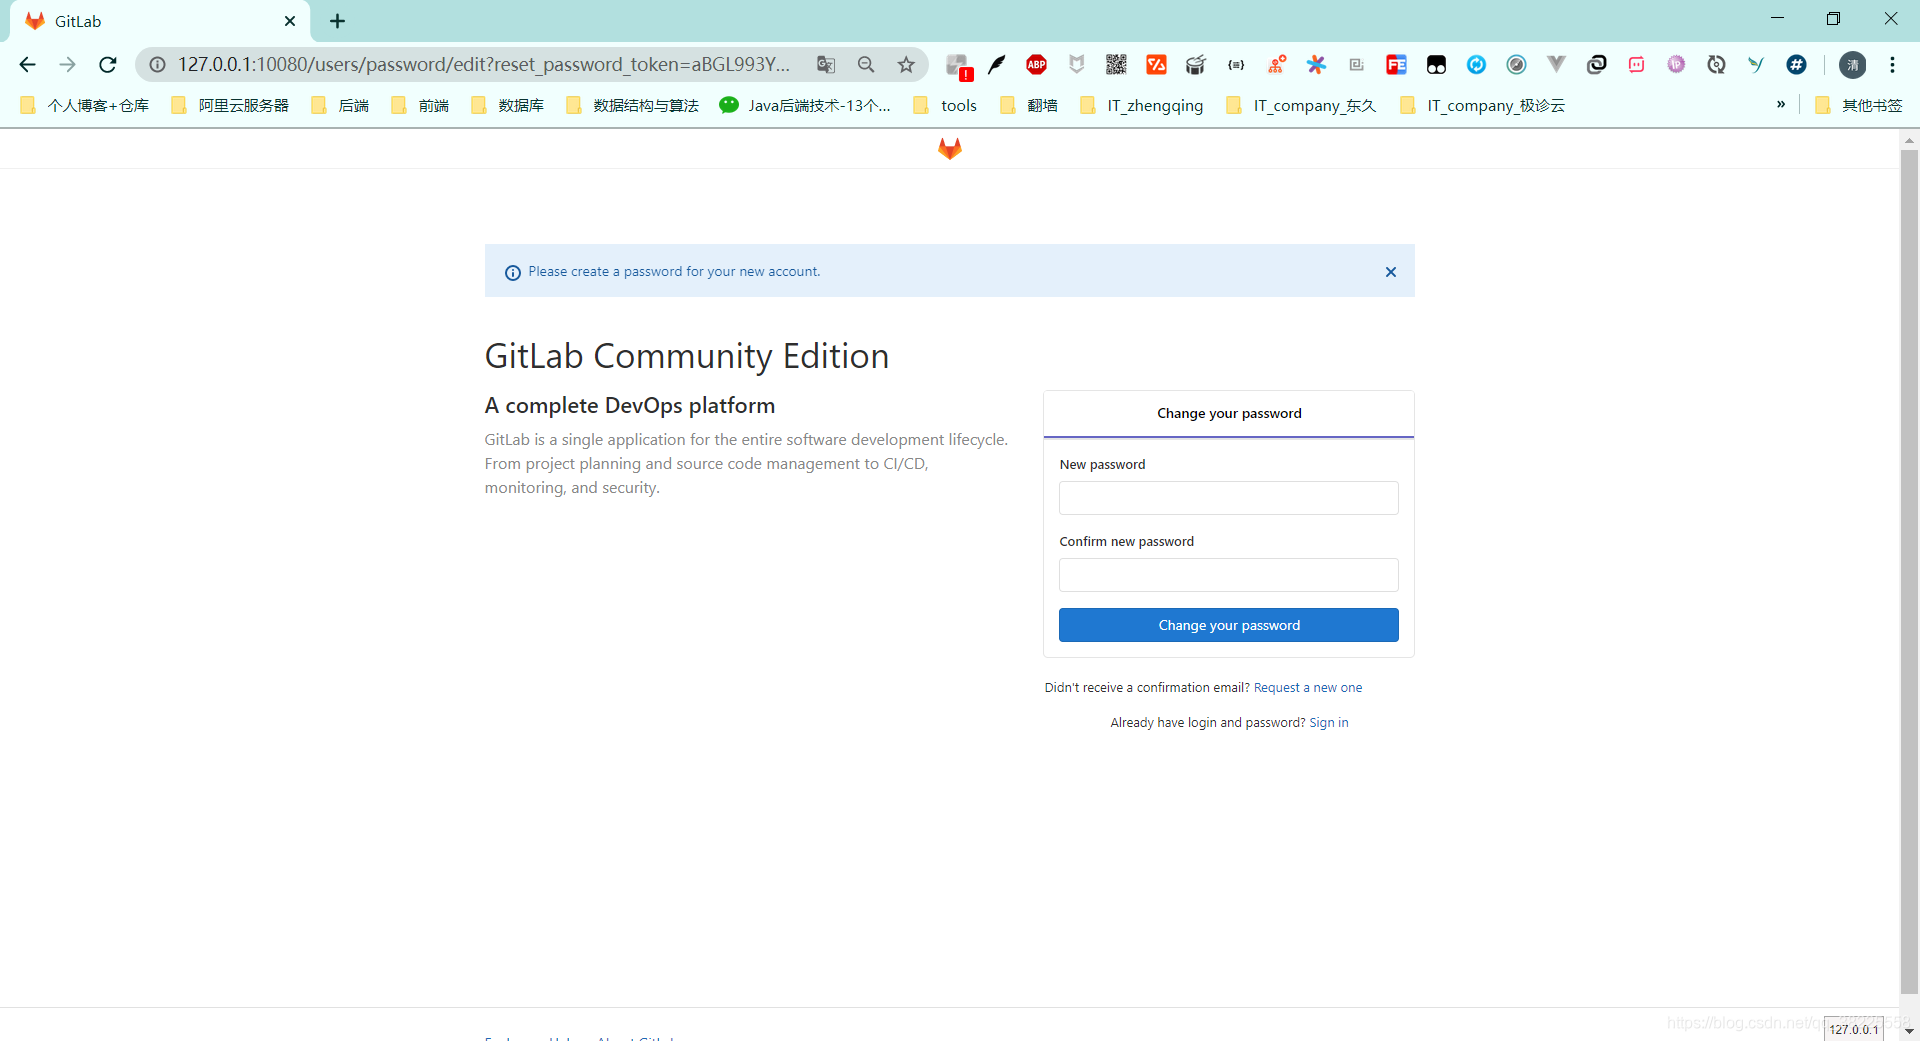Select the Change your password tab header

[x=1229, y=414]
